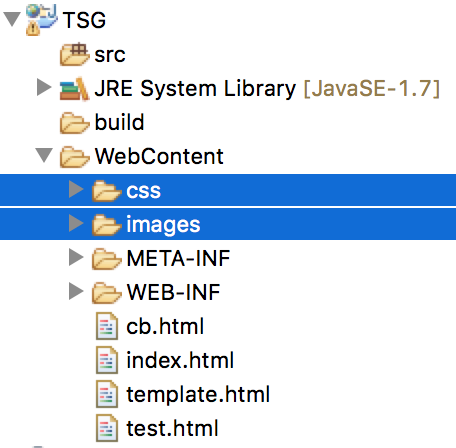456x448 pixels.
Task: Click the WebContent folder icon
Action: point(74,157)
